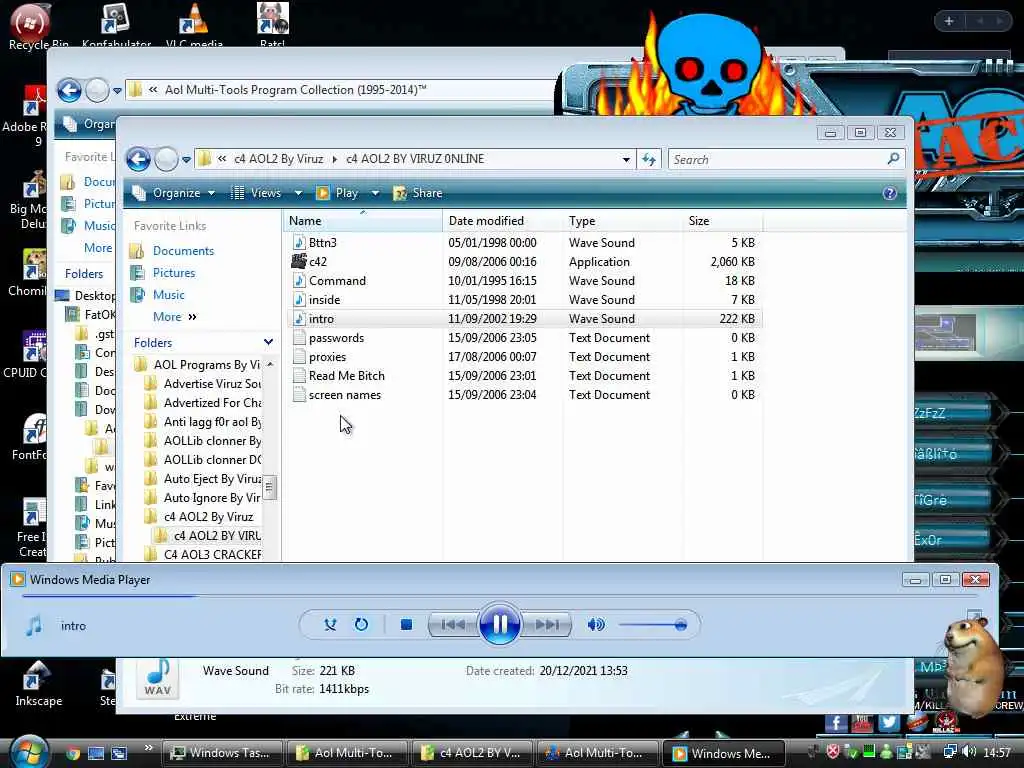Screen dimensions: 1024x768
Task: Refresh the c4 AOL2 folder view
Action: (x=648, y=159)
